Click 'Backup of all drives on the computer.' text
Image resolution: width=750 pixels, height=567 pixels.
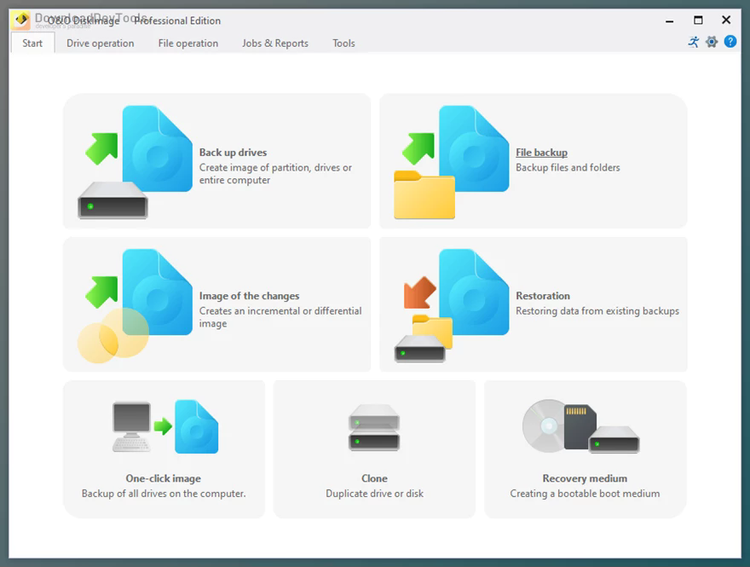point(164,493)
